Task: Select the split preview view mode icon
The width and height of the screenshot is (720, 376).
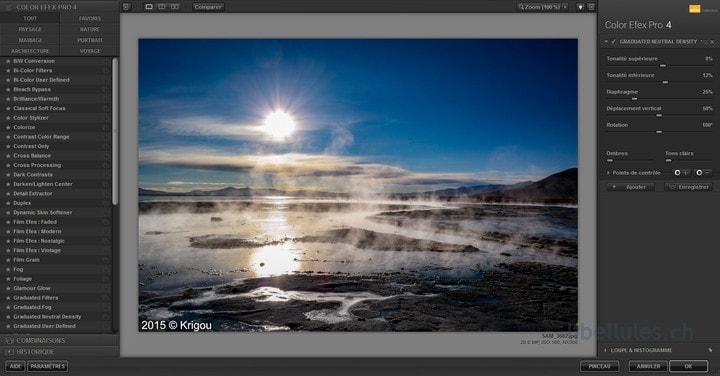Action: point(162,7)
